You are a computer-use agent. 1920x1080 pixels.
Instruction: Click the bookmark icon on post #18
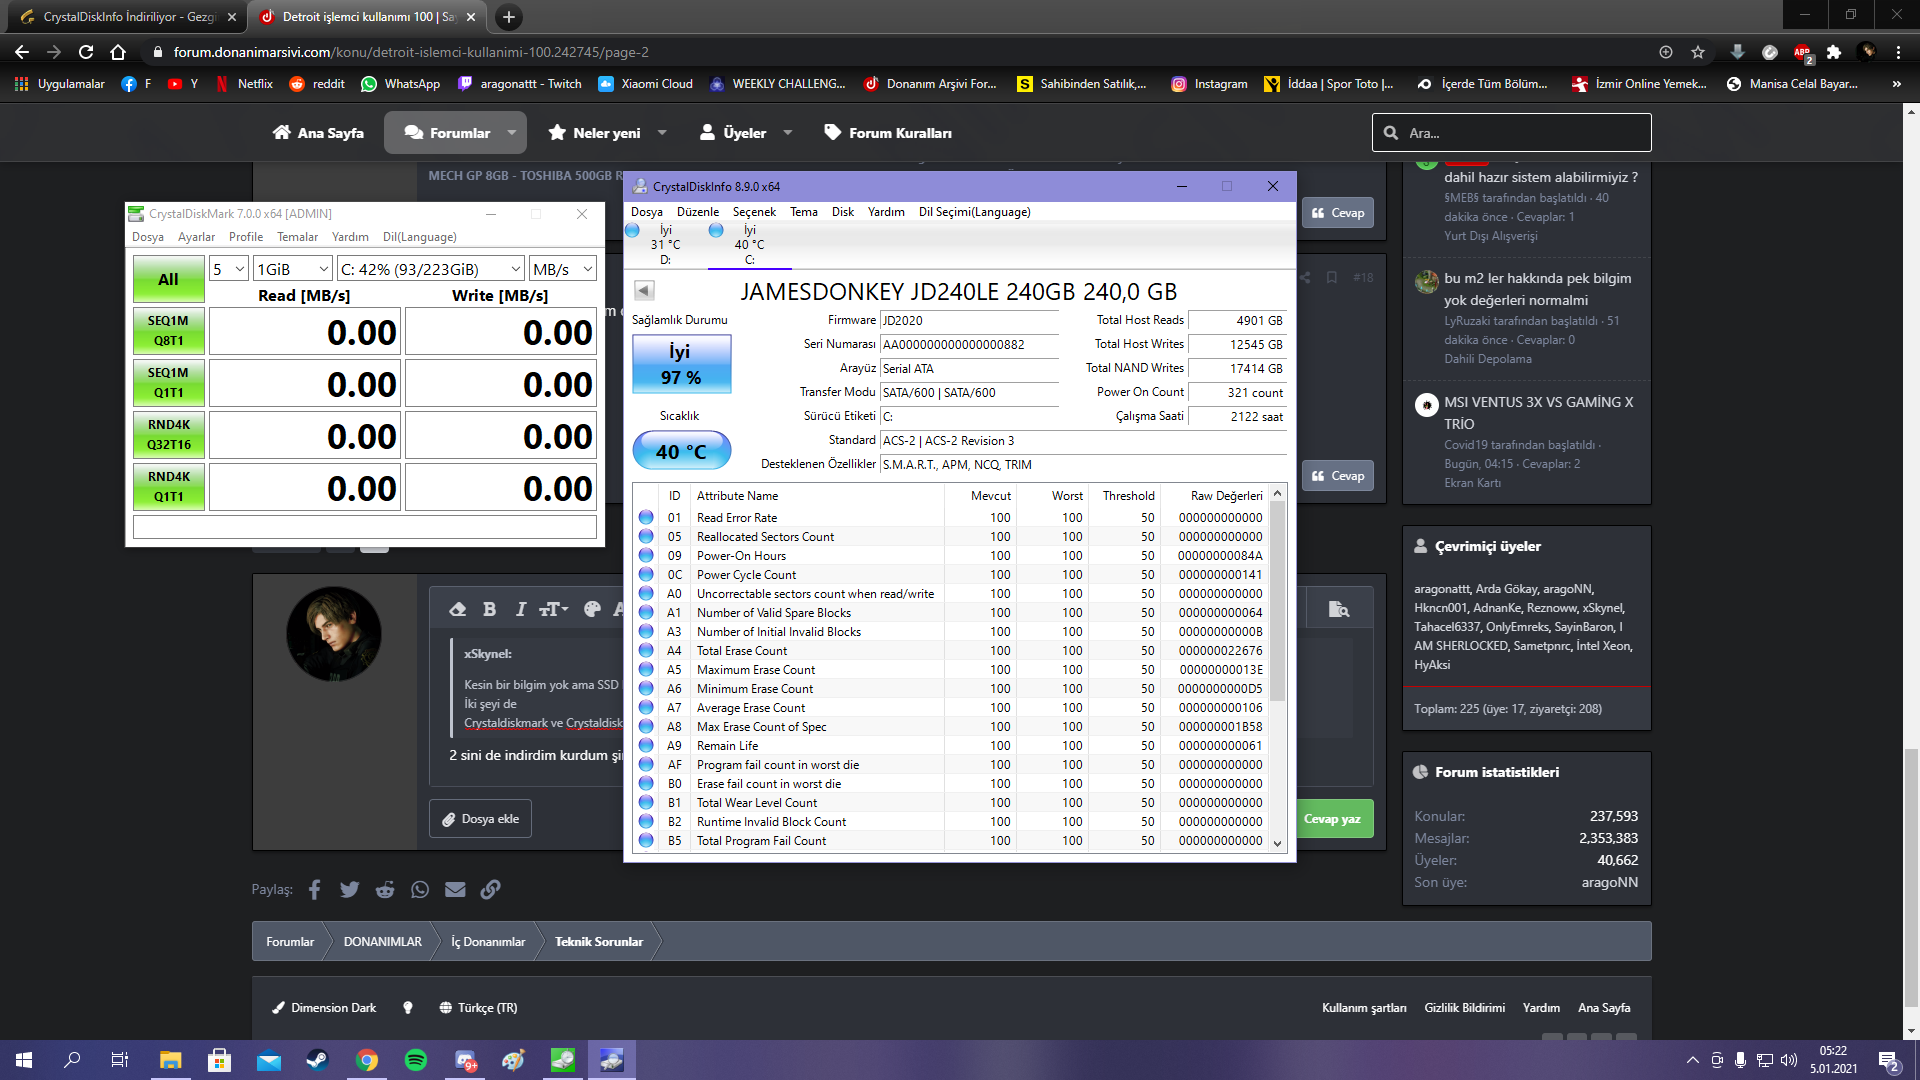coord(1332,277)
